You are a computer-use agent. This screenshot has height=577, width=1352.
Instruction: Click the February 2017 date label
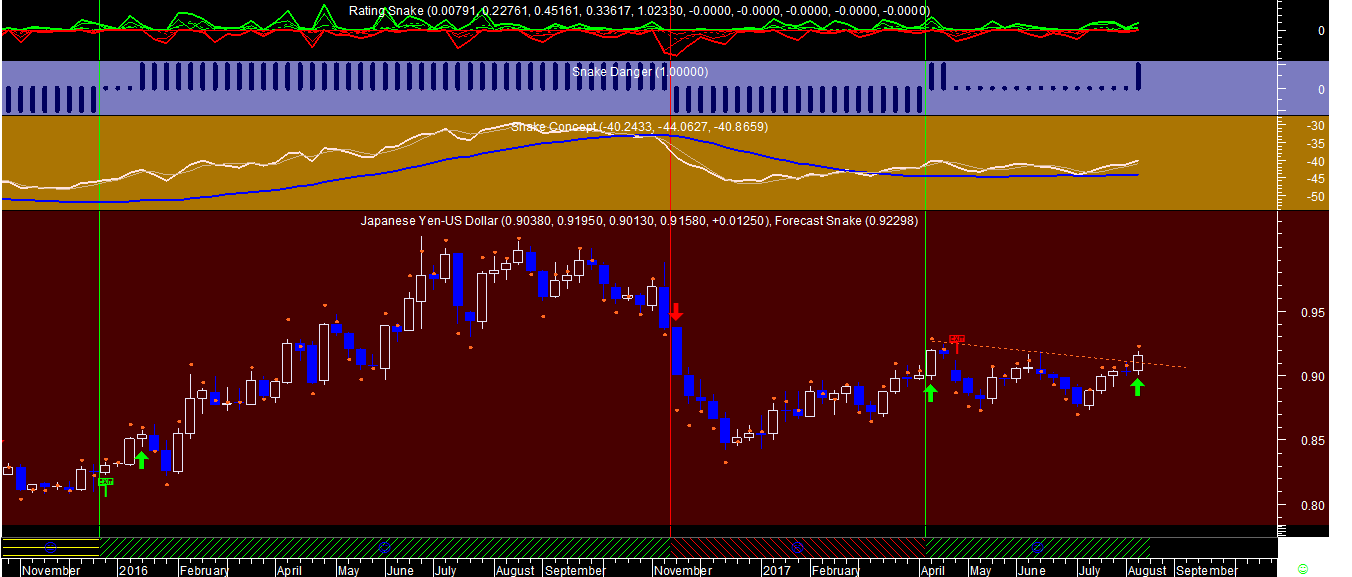point(835,571)
